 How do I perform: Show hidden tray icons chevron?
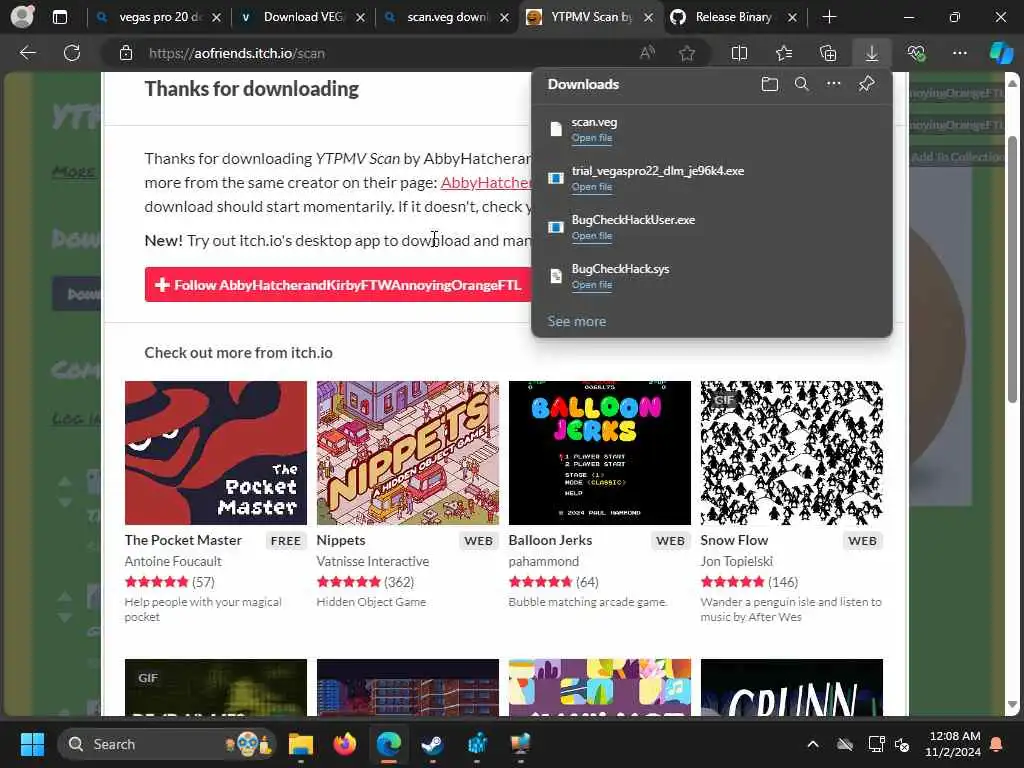[x=812, y=744]
